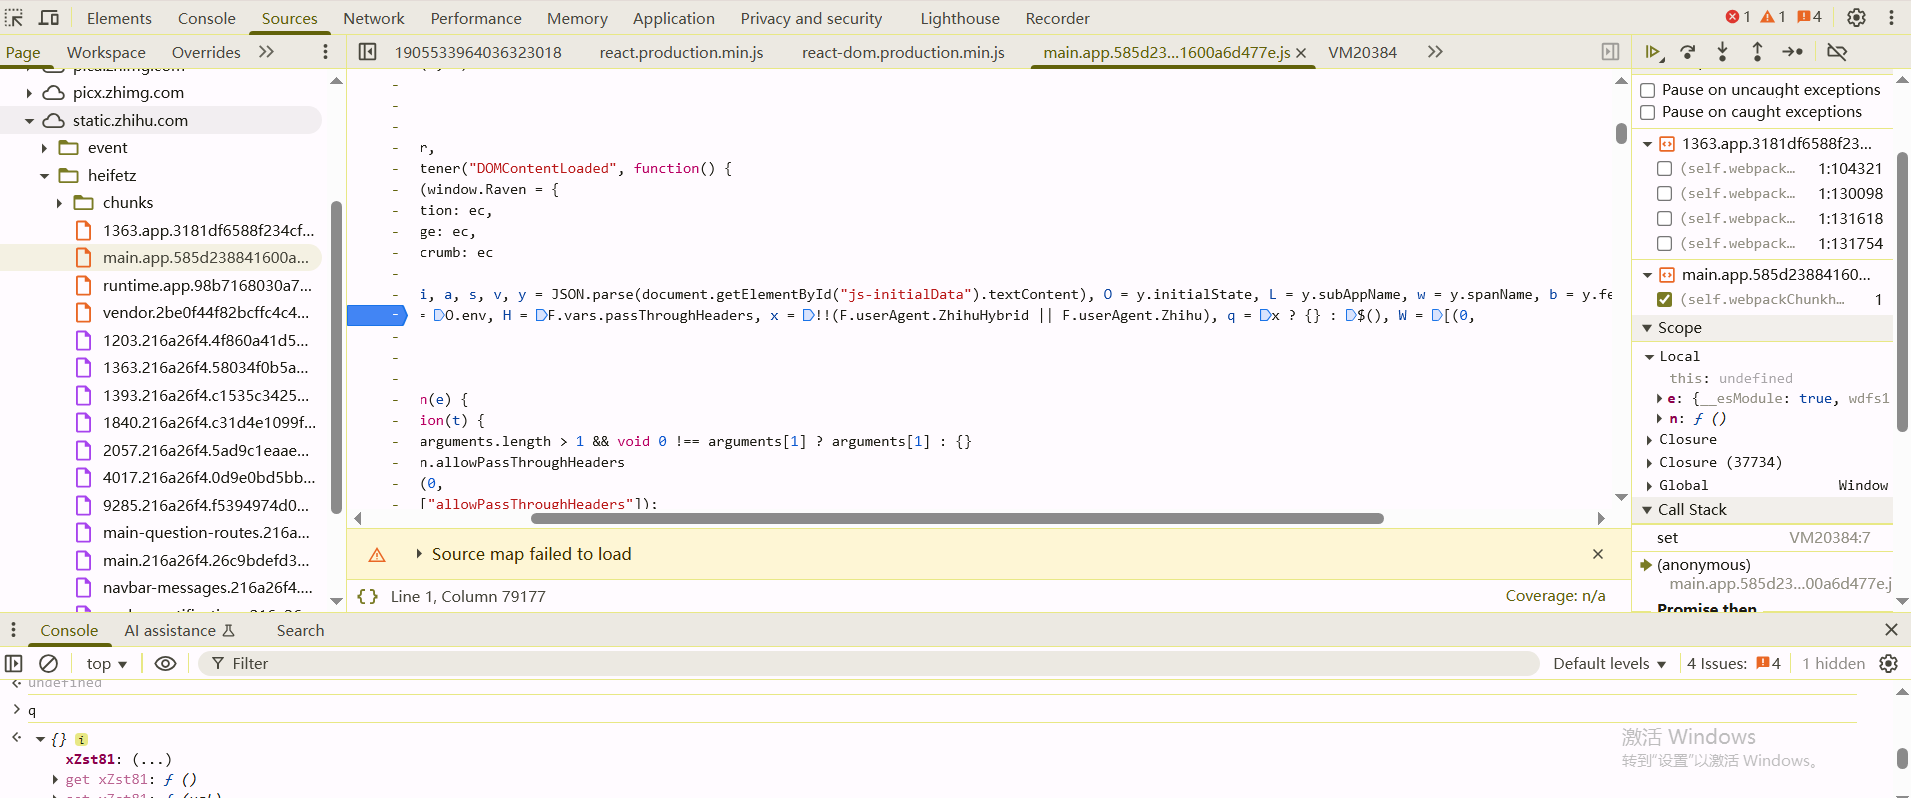The height and width of the screenshot is (798, 1911).
Task: Expand the Source map failed message
Action: [419, 554]
